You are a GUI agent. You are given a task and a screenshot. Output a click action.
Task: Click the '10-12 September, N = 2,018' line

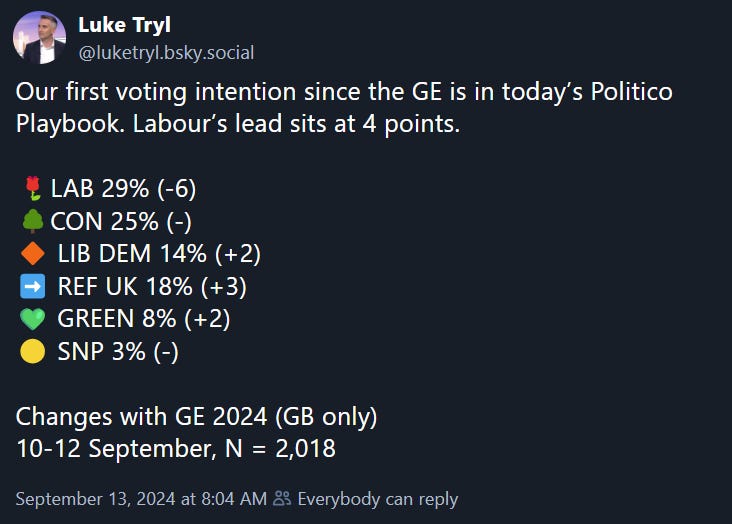[x=176, y=449]
